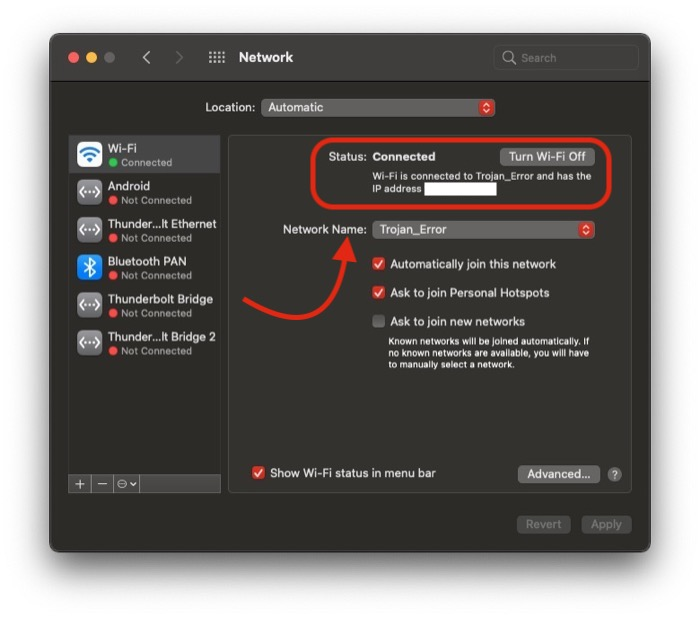Open the show-all preferences grid icon
700x618 pixels.
point(216,58)
